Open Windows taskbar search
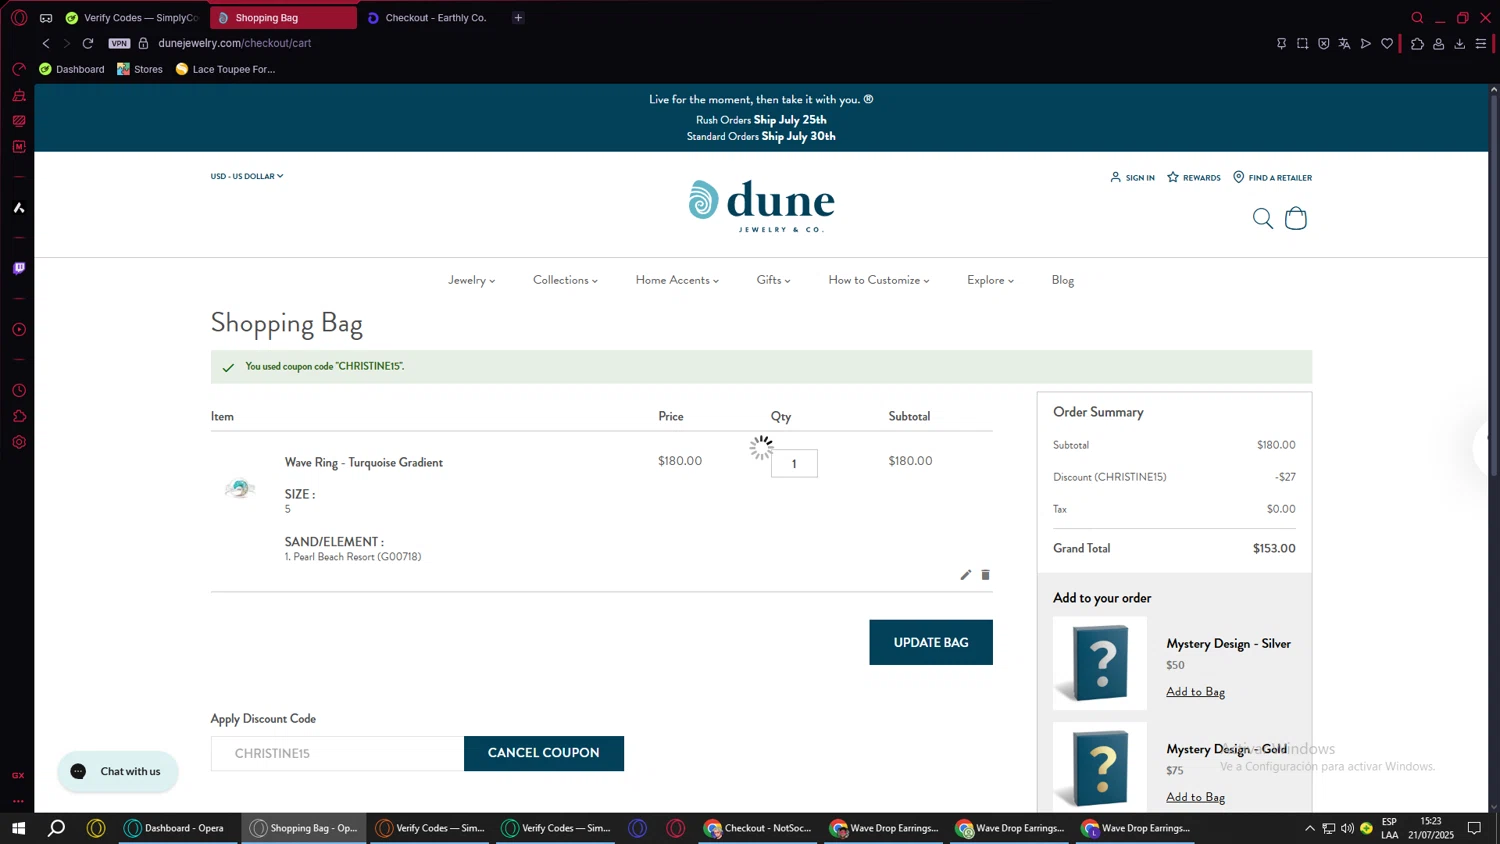The width and height of the screenshot is (1500, 844). click(57, 828)
